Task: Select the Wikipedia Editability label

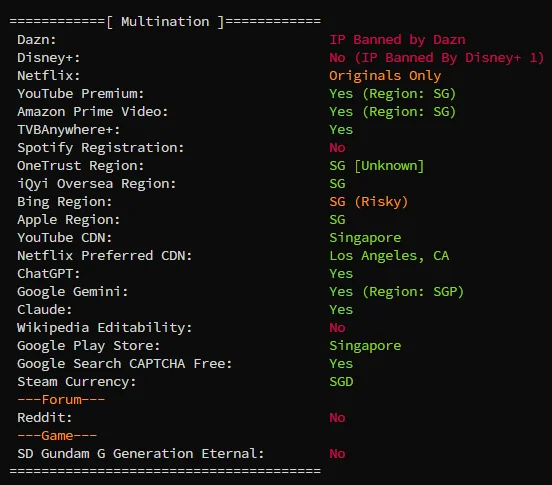Action: (105, 328)
